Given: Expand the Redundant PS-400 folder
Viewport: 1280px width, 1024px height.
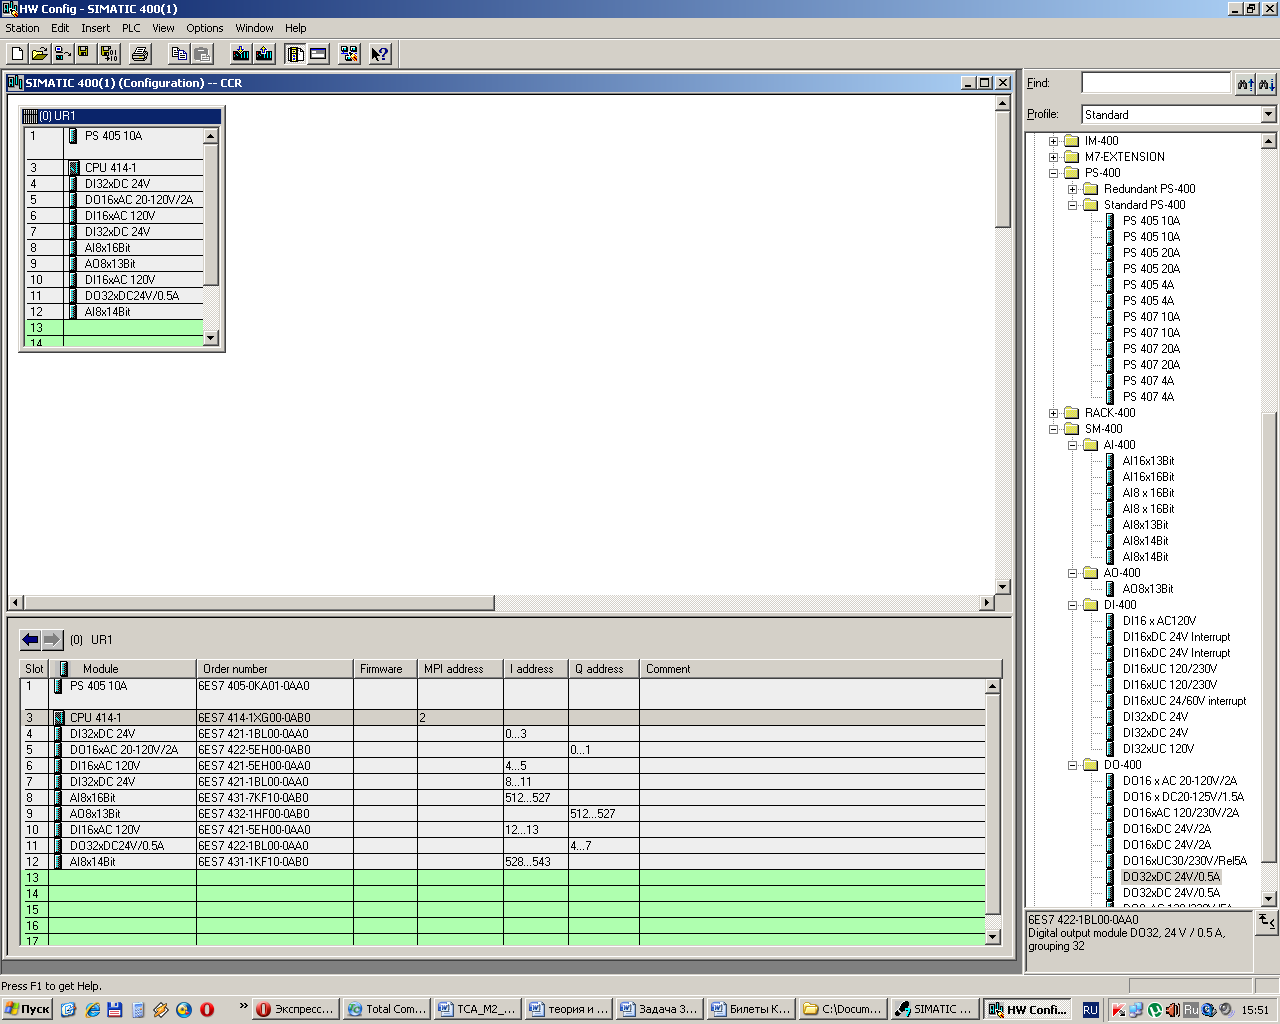Looking at the screenshot, I should pos(1072,189).
